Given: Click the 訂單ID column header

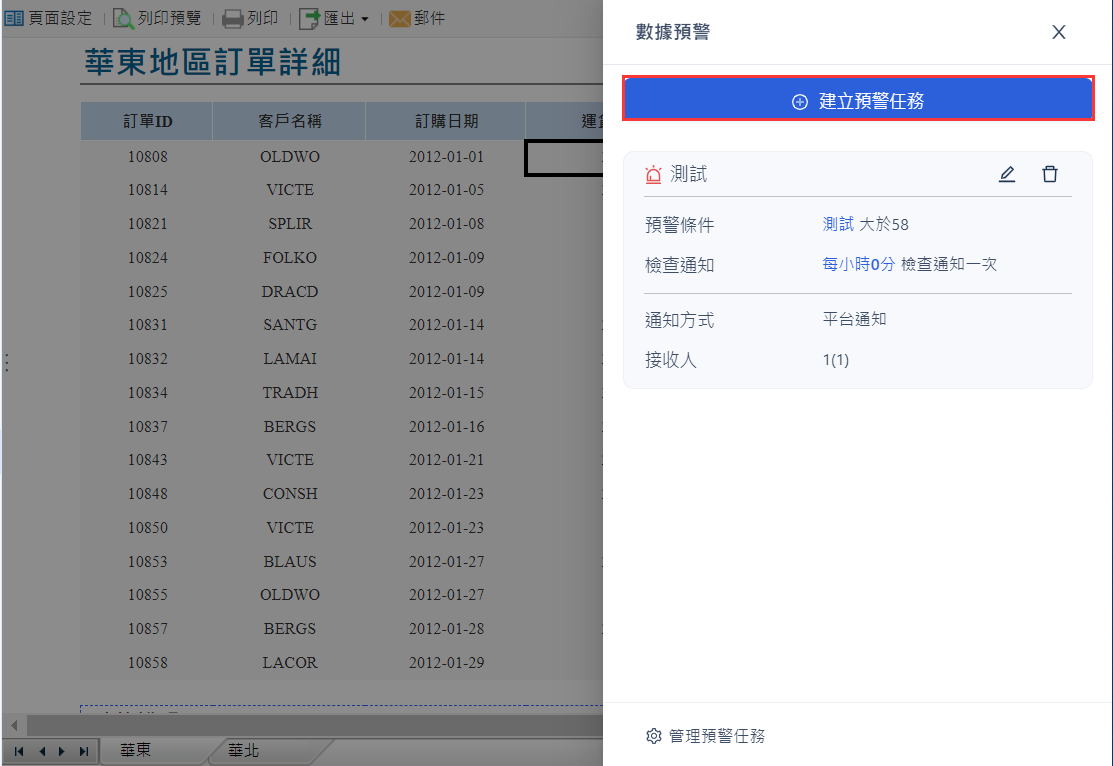Looking at the screenshot, I should pos(147,121).
